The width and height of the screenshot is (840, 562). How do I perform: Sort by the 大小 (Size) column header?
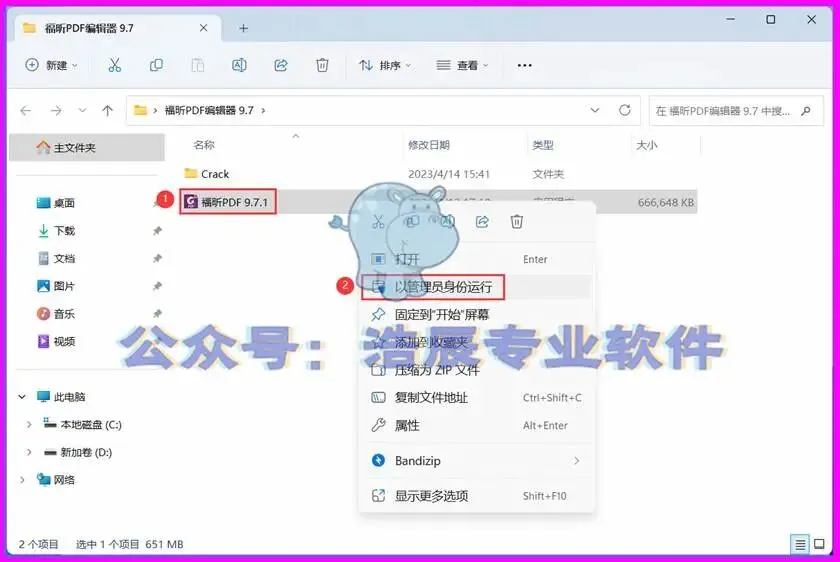[x=647, y=145]
